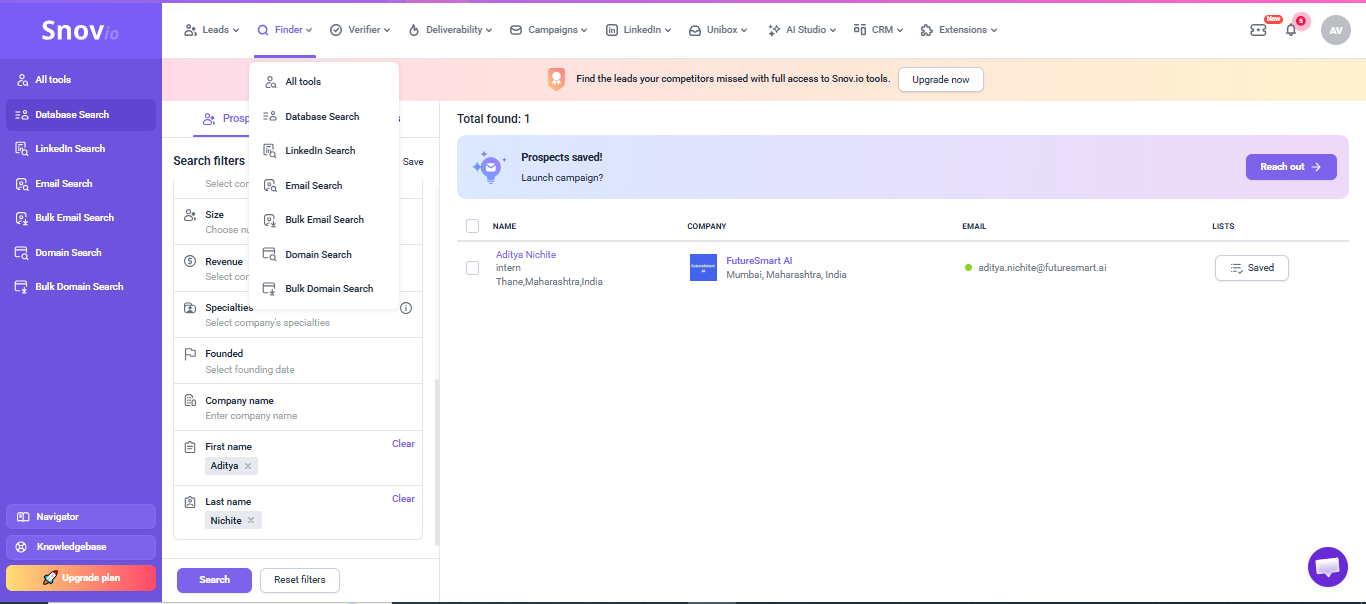Remove the Nichite last name tag
The height and width of the screenshot is (604, 1366).
click(251, 520)
